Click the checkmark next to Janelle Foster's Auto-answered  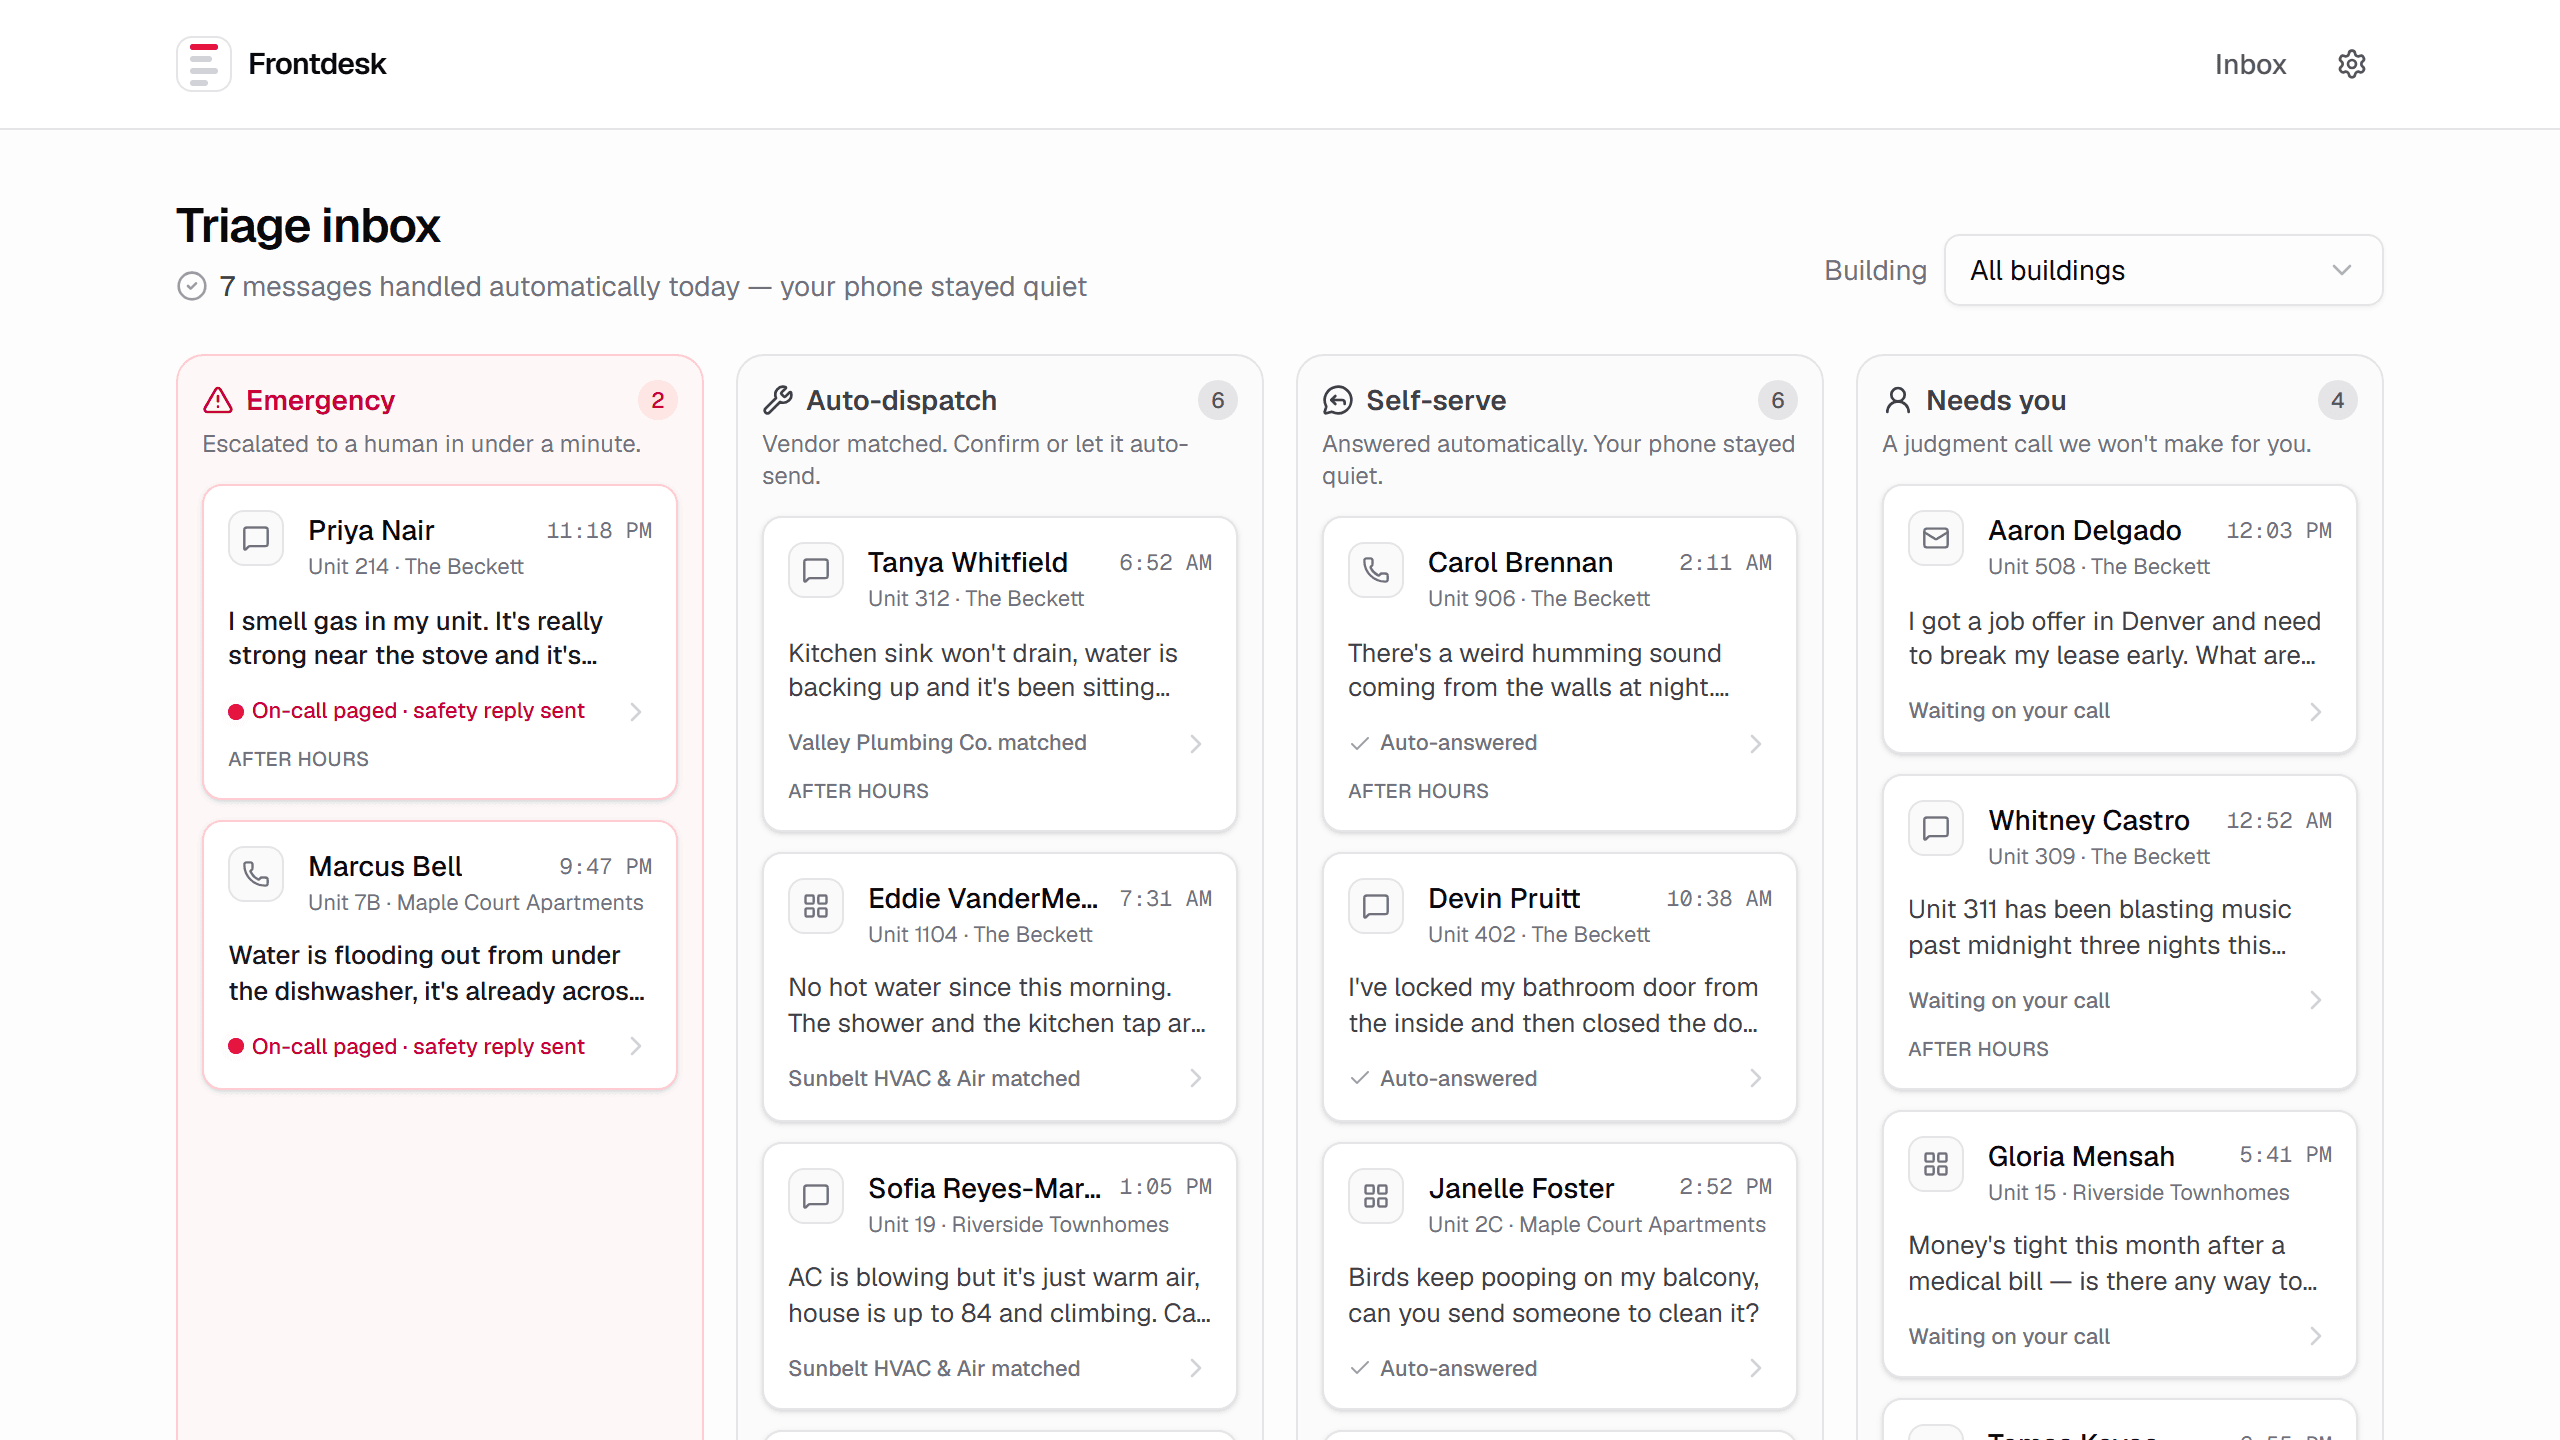[x=1359, y=1368]
